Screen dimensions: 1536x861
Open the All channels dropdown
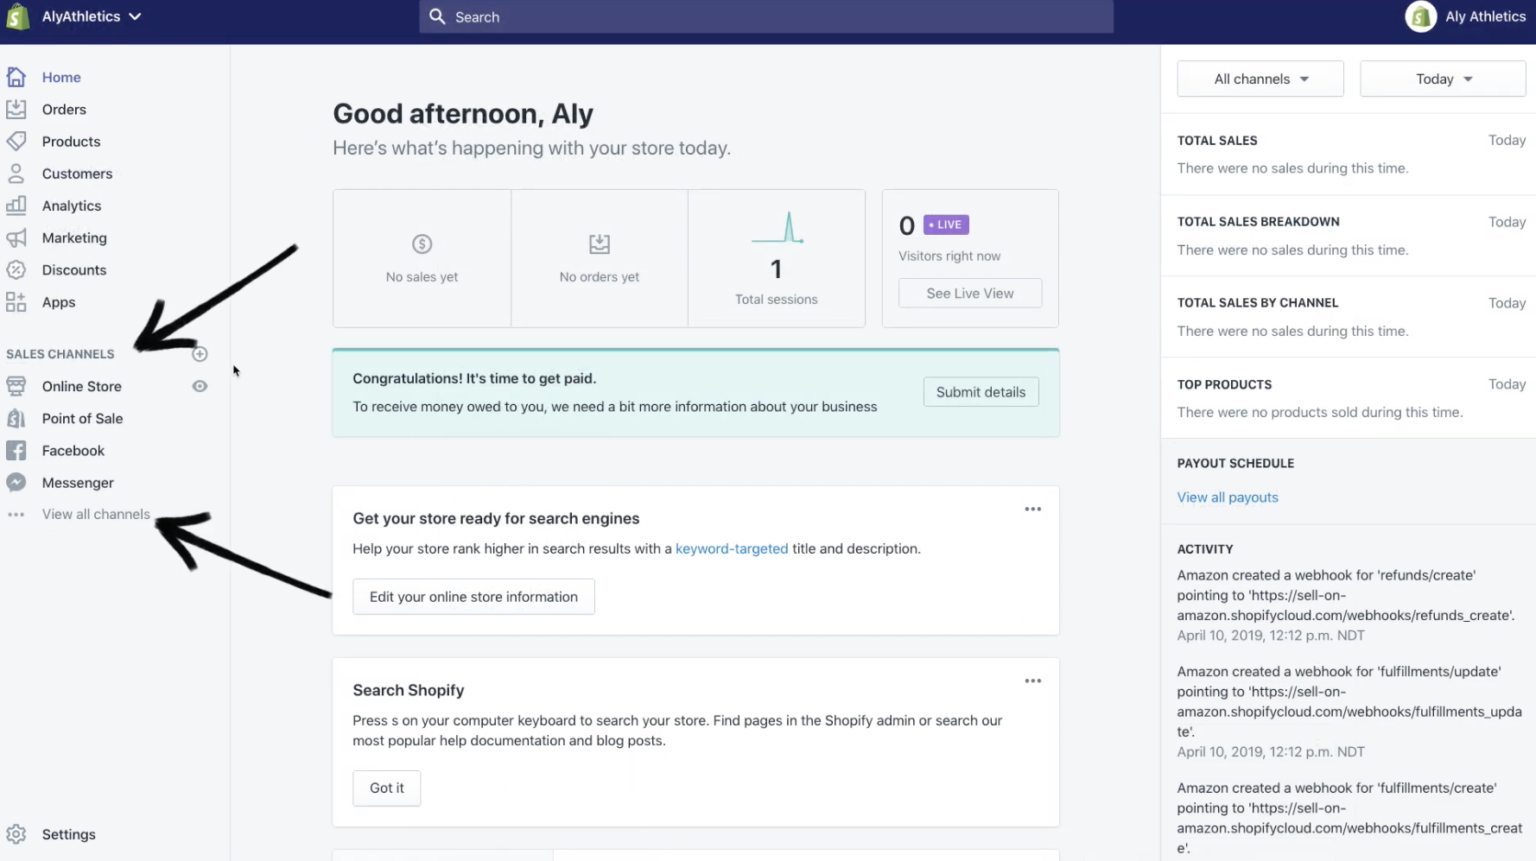tap(1259, 78)
